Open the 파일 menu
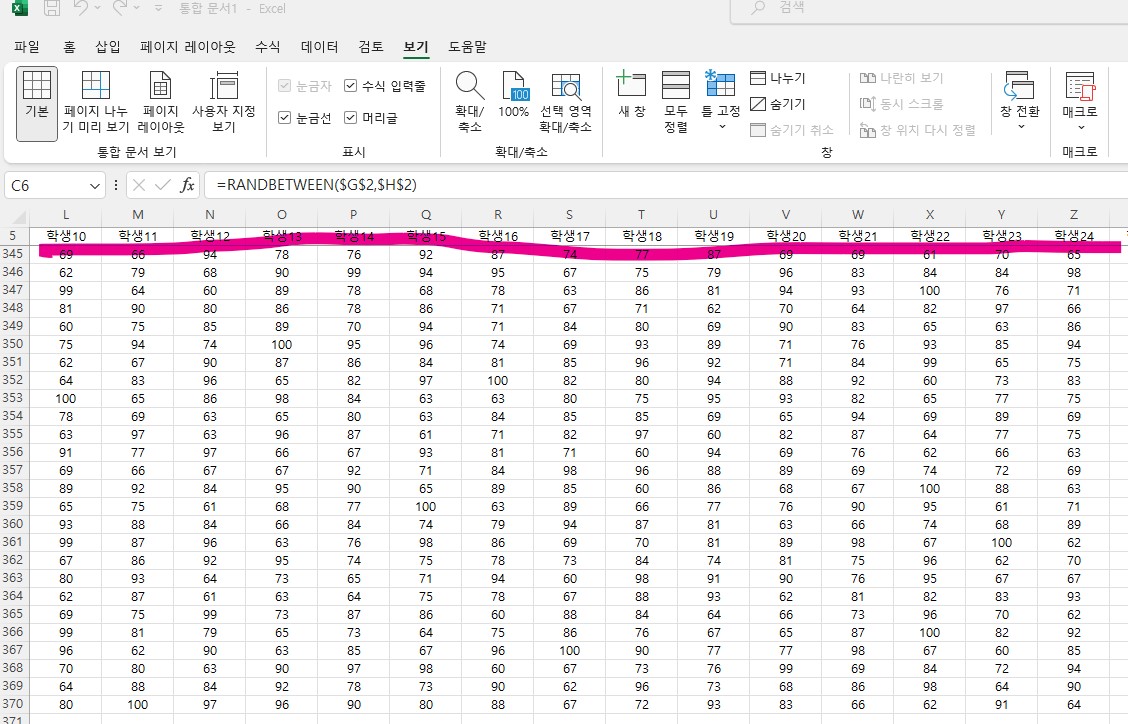 tap(26, 46)
